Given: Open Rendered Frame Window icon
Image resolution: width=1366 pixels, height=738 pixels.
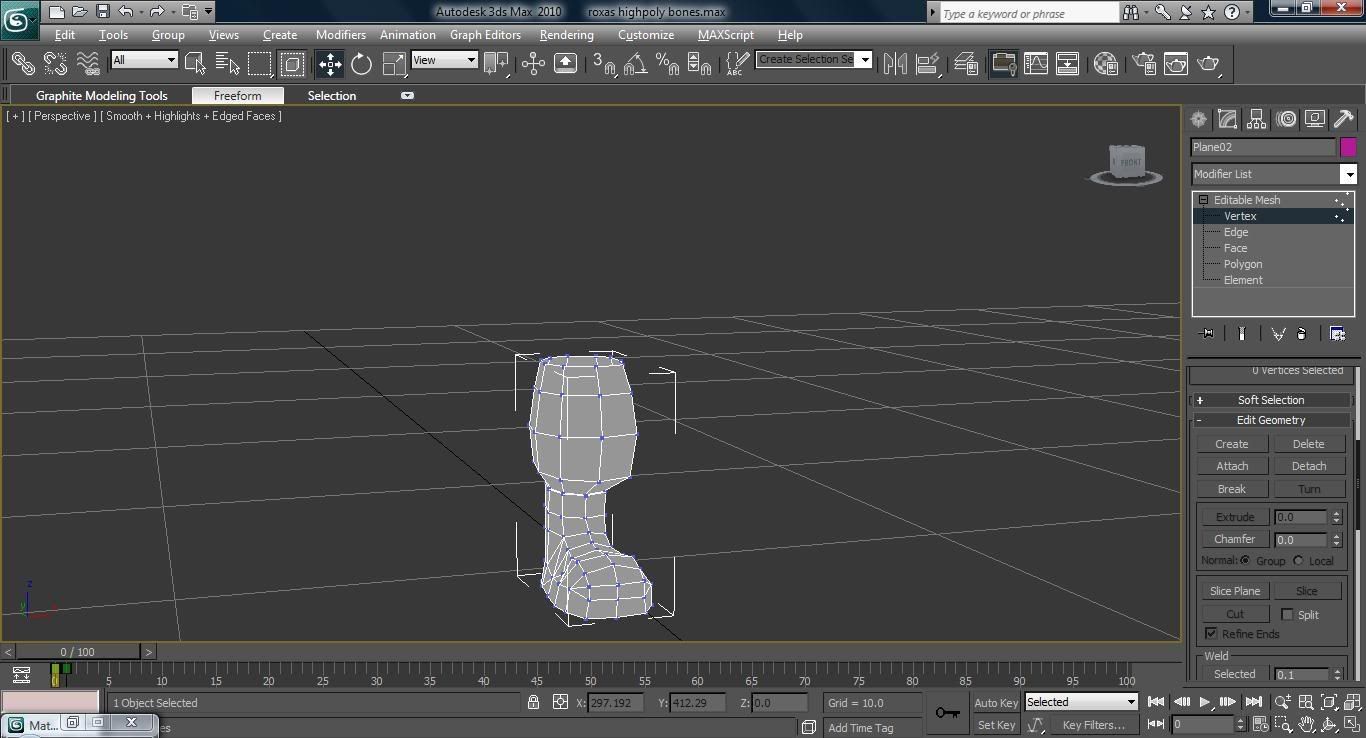Looking at the screenshot, I should click(x=1176, y=64).
